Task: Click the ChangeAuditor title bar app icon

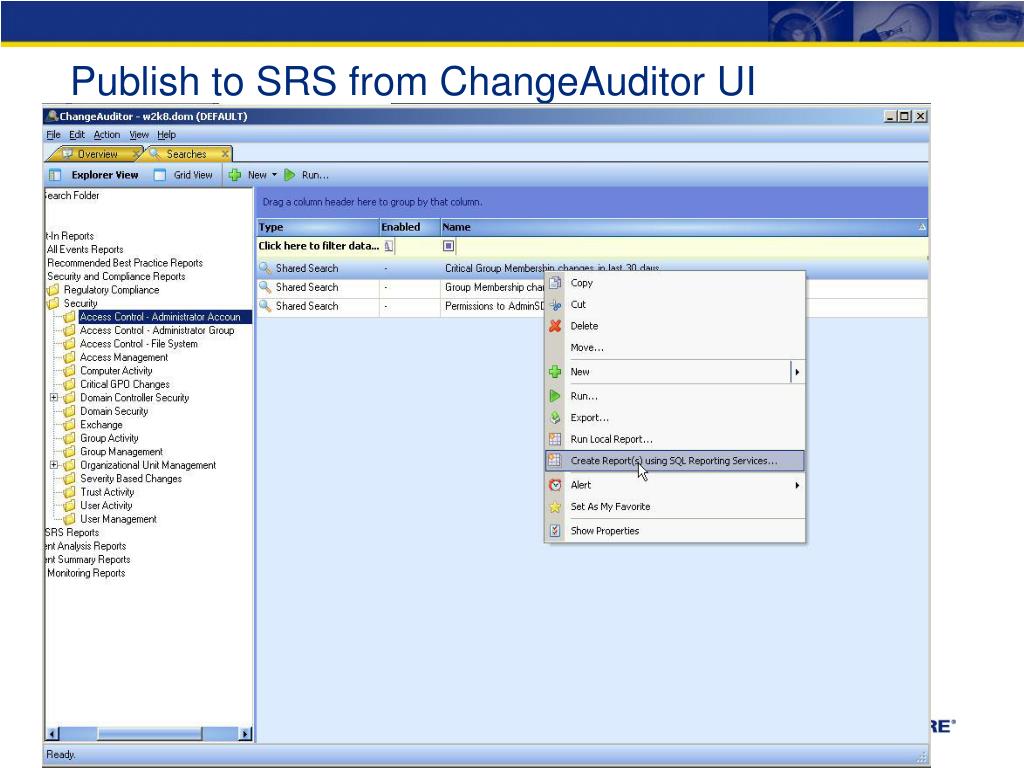Action: [x=52, y=116]
